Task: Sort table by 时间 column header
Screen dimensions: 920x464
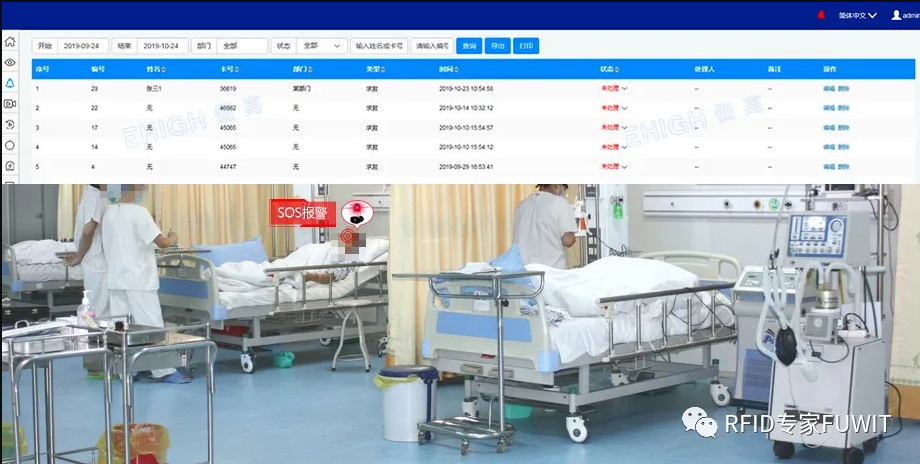Action: (x=448, y=69)
